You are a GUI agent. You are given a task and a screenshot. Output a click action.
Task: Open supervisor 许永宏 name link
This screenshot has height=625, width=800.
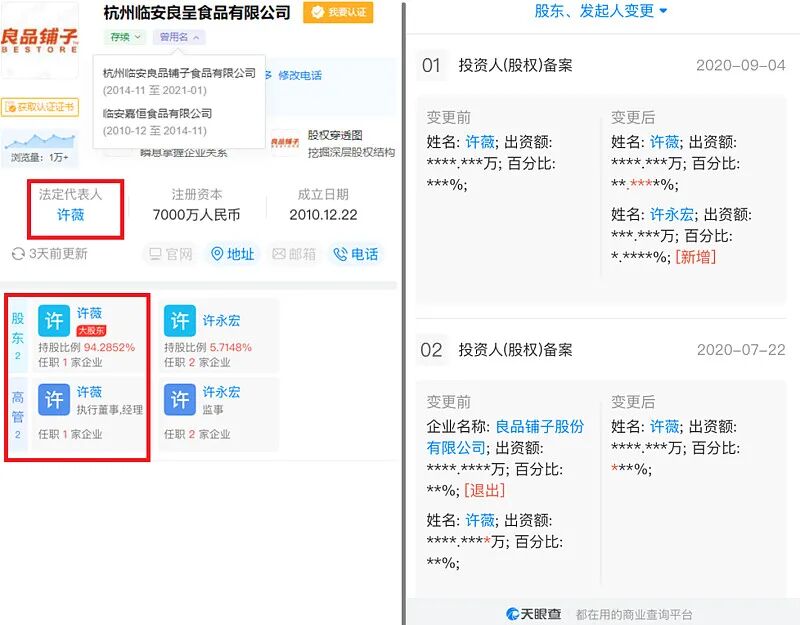(221, 392)
